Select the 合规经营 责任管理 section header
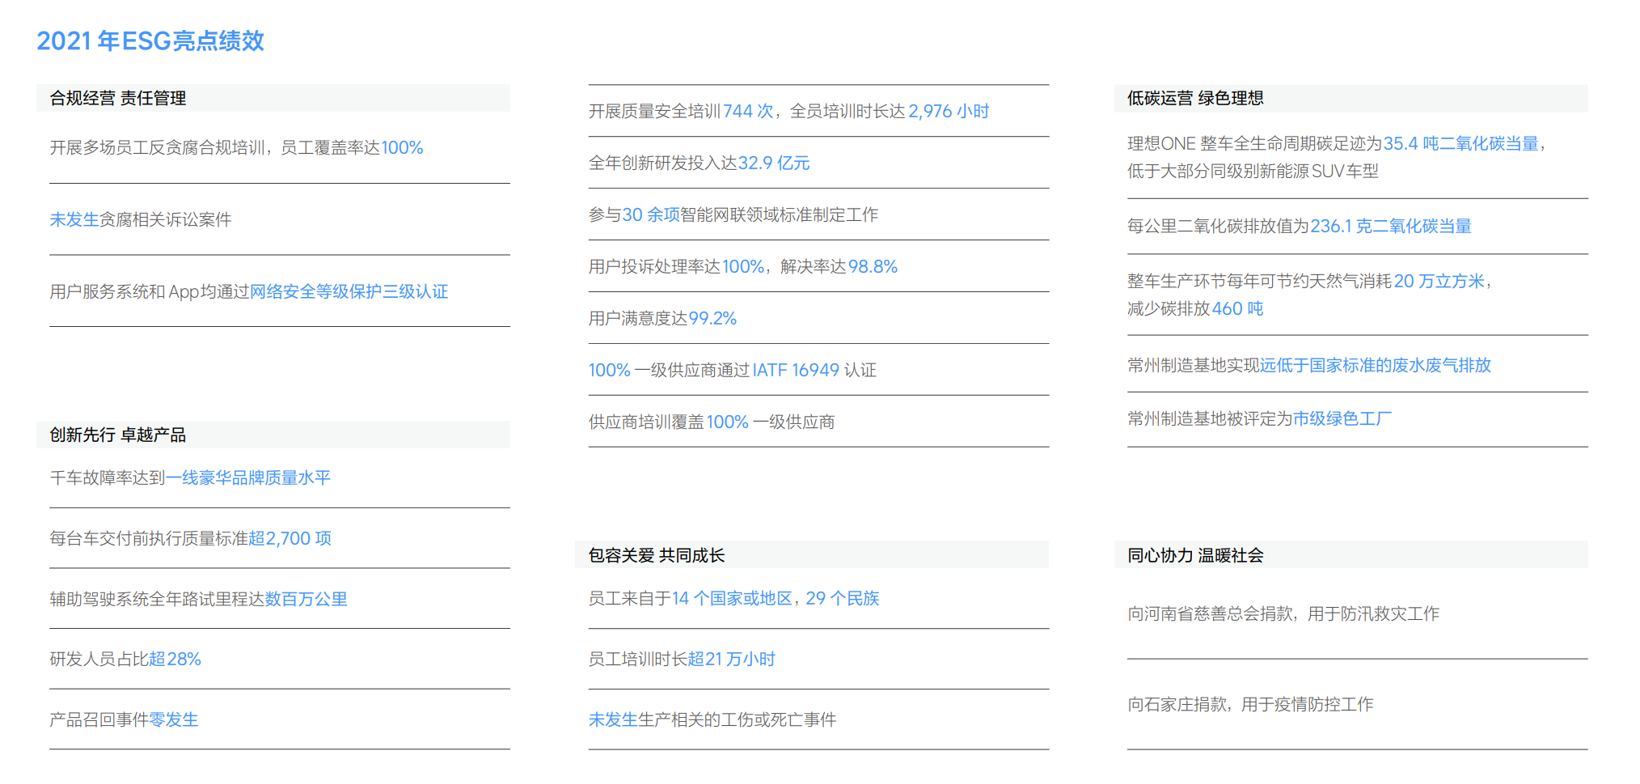1640x784 pixels. (118, 98)
